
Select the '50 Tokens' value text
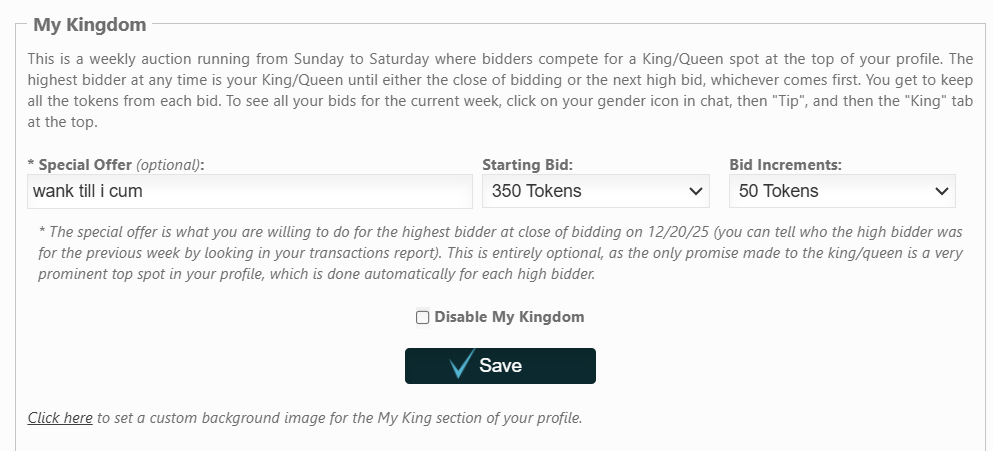[x=779, y=191]
